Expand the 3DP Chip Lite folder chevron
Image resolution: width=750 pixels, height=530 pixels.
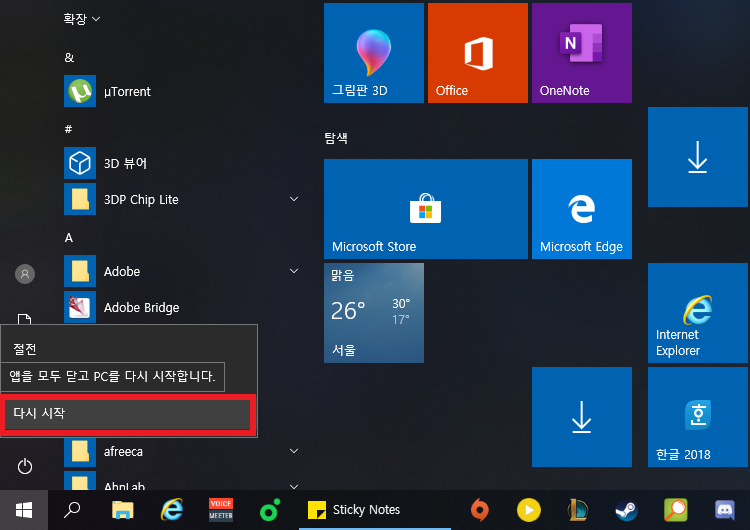point(294,199)
